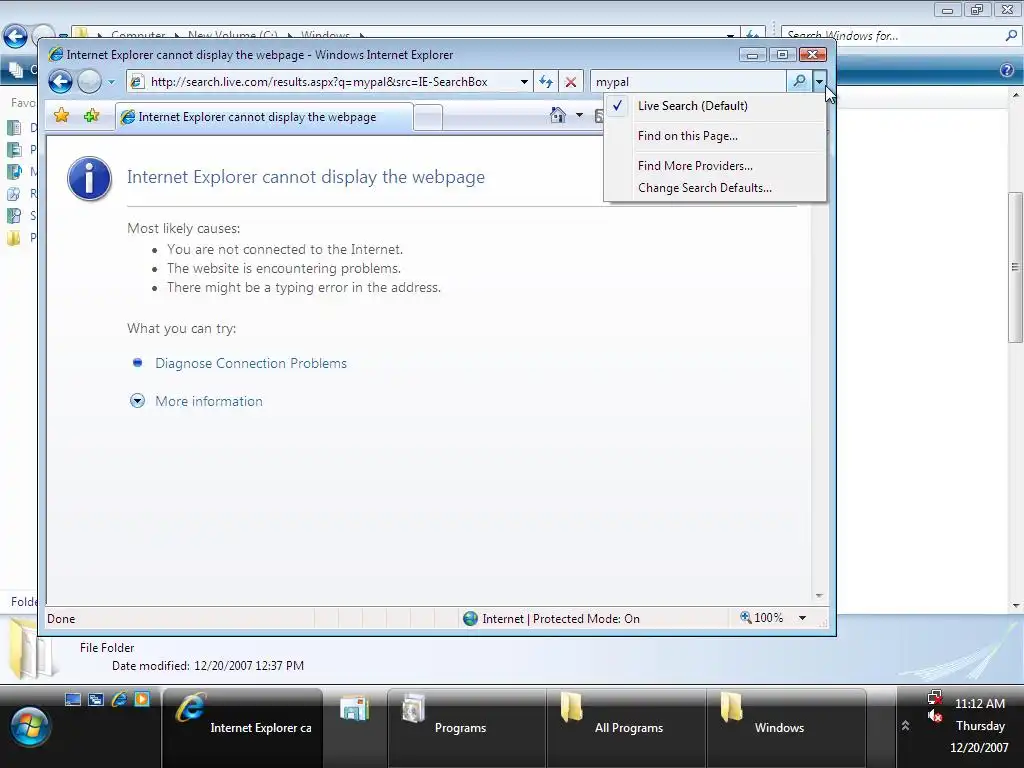Run search with magnifying glass button
The image size is (1024, 768).
799,81
